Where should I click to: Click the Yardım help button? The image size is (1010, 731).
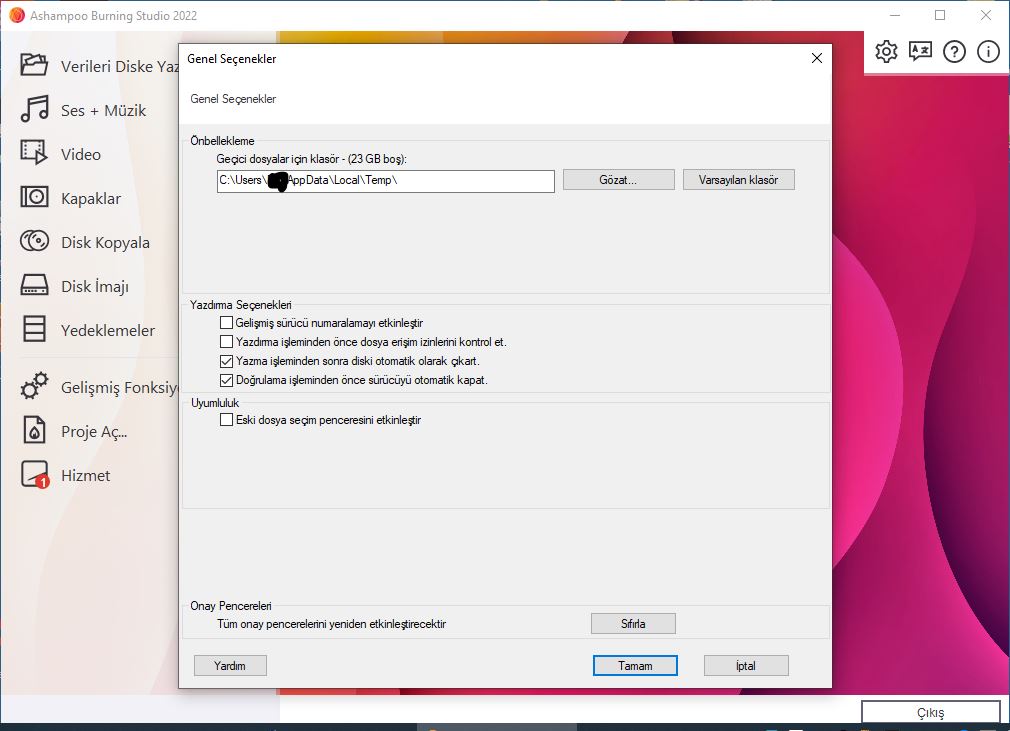230,665
